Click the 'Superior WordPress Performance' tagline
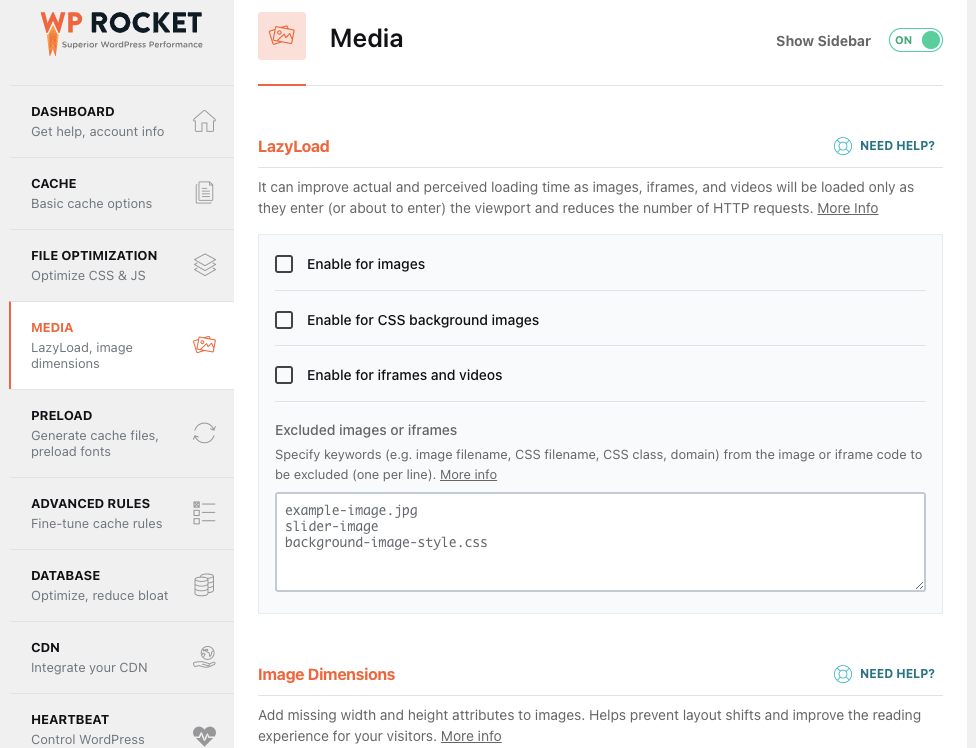Image resolution: width=976 pixels, height=748 pixels. coord(132,45)
